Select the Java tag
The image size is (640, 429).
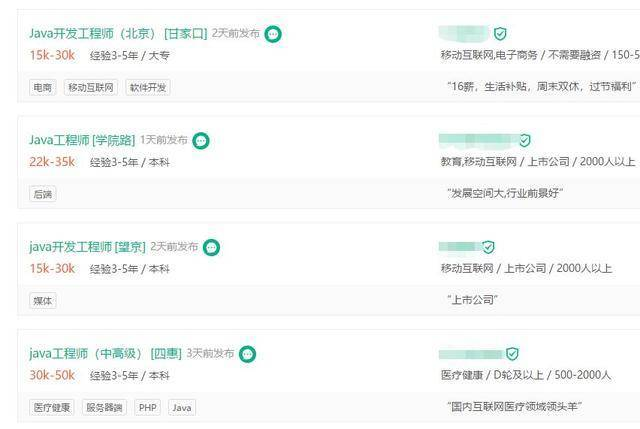[182, 407]
